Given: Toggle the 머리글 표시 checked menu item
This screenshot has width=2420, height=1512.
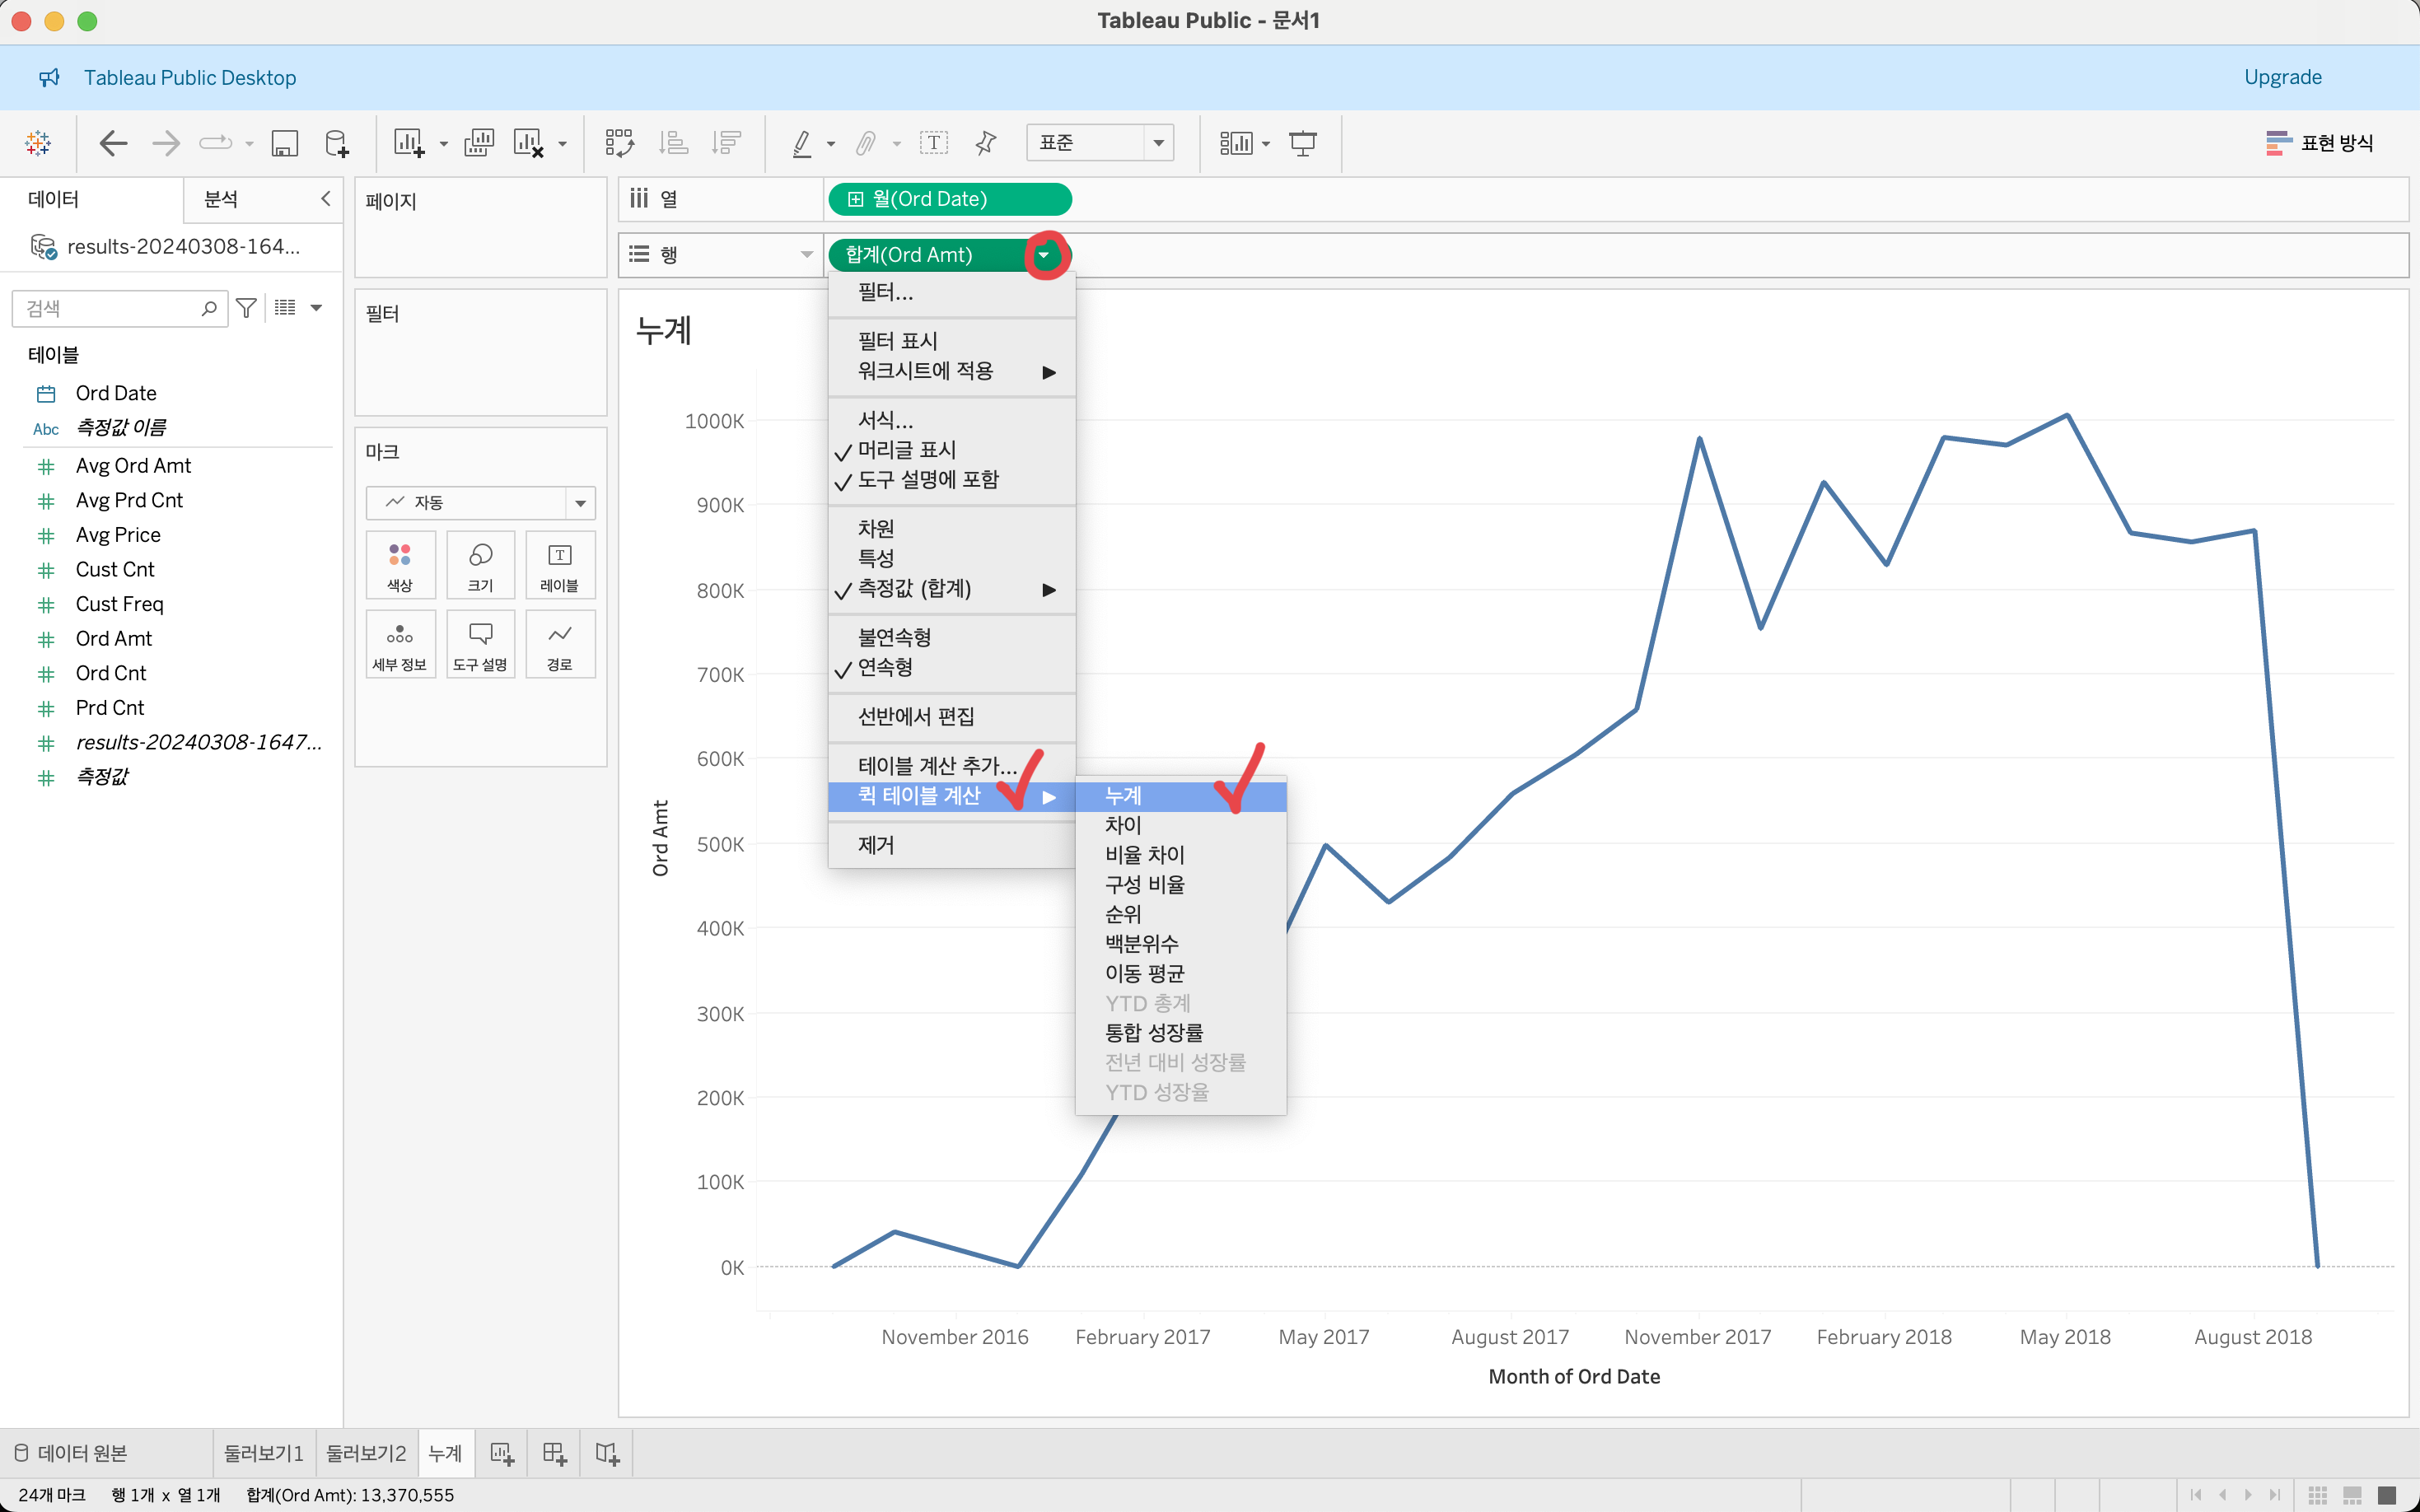Looking at the screenshot, I should pos(906,450).
